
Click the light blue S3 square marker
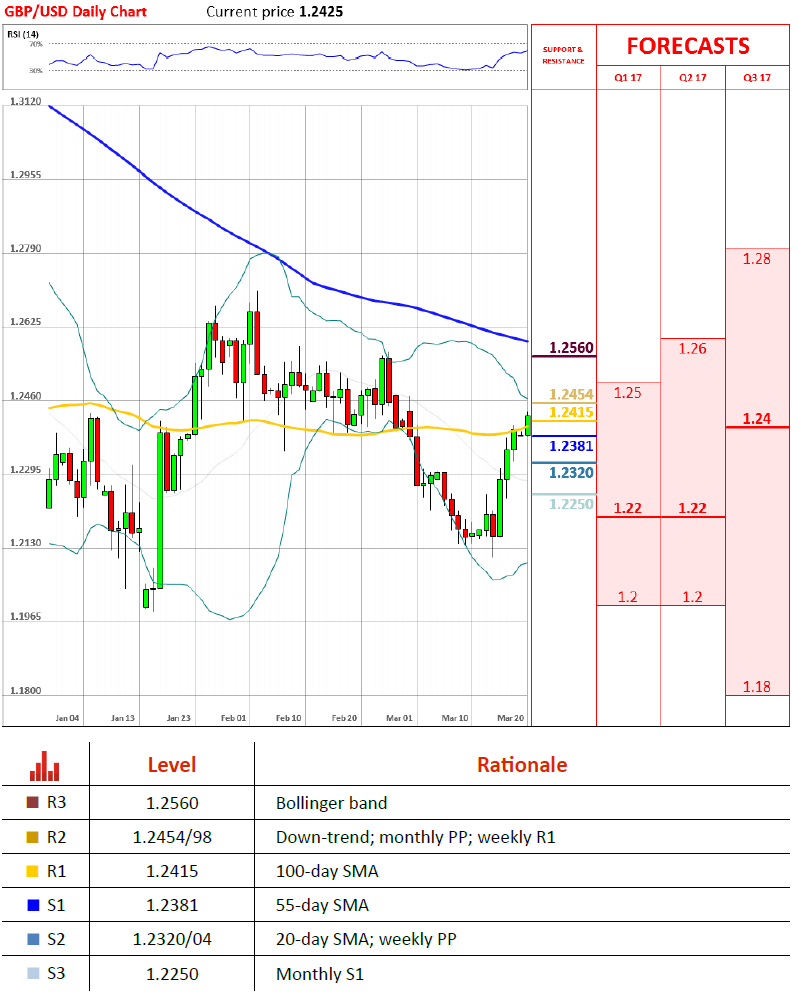coord(33,973)
